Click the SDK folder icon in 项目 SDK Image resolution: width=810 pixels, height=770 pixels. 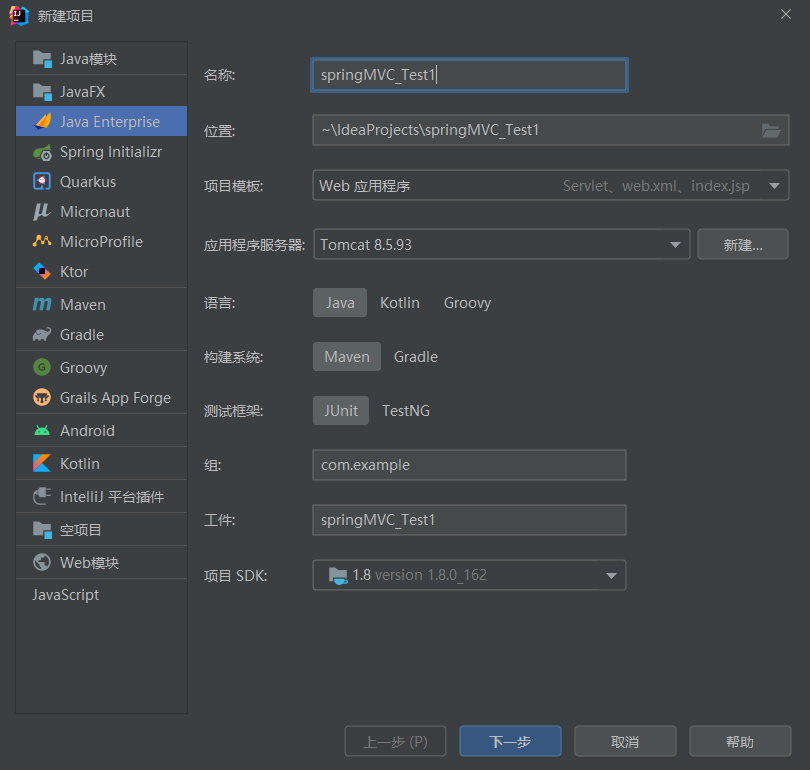tap(338, 575)
